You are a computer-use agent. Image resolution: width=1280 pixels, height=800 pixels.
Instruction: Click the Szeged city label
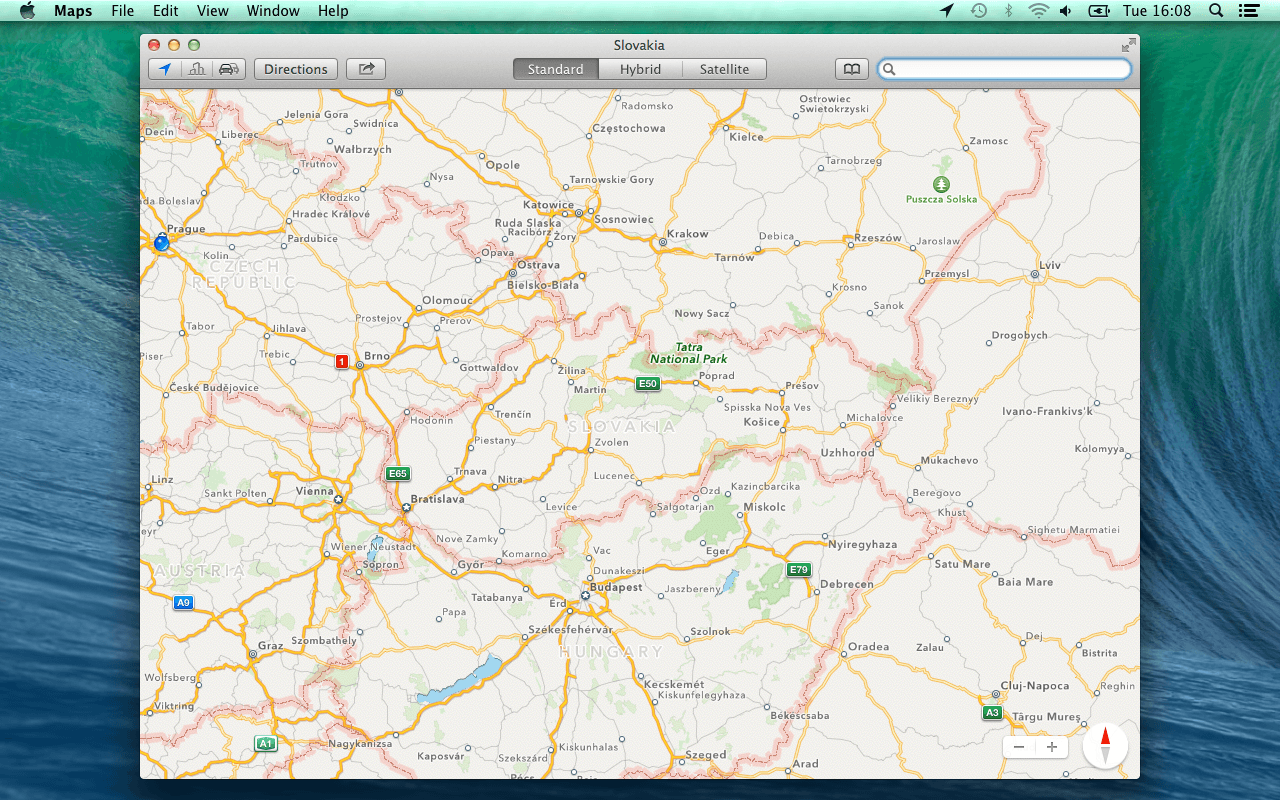[706, 755]
